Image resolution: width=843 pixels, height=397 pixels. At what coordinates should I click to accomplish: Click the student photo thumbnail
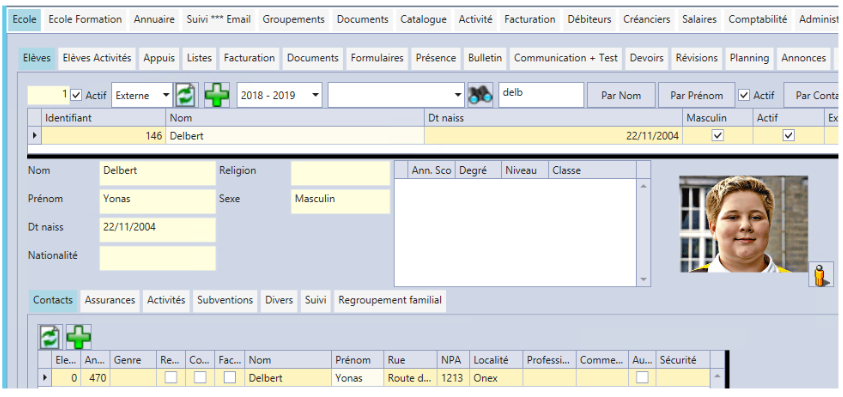pos(743,224)
